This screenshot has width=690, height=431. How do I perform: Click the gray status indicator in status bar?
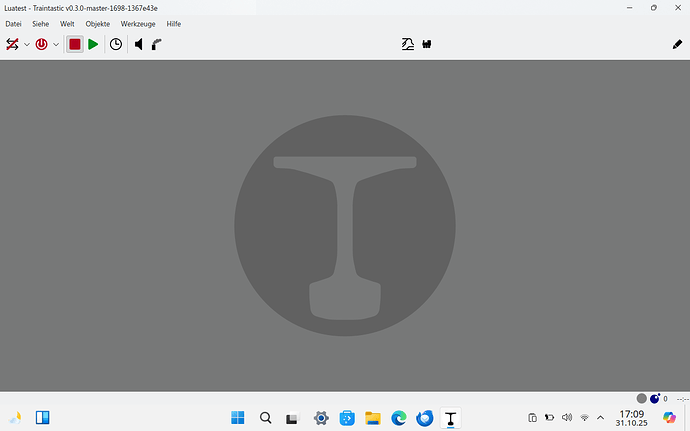pos(642,398)
